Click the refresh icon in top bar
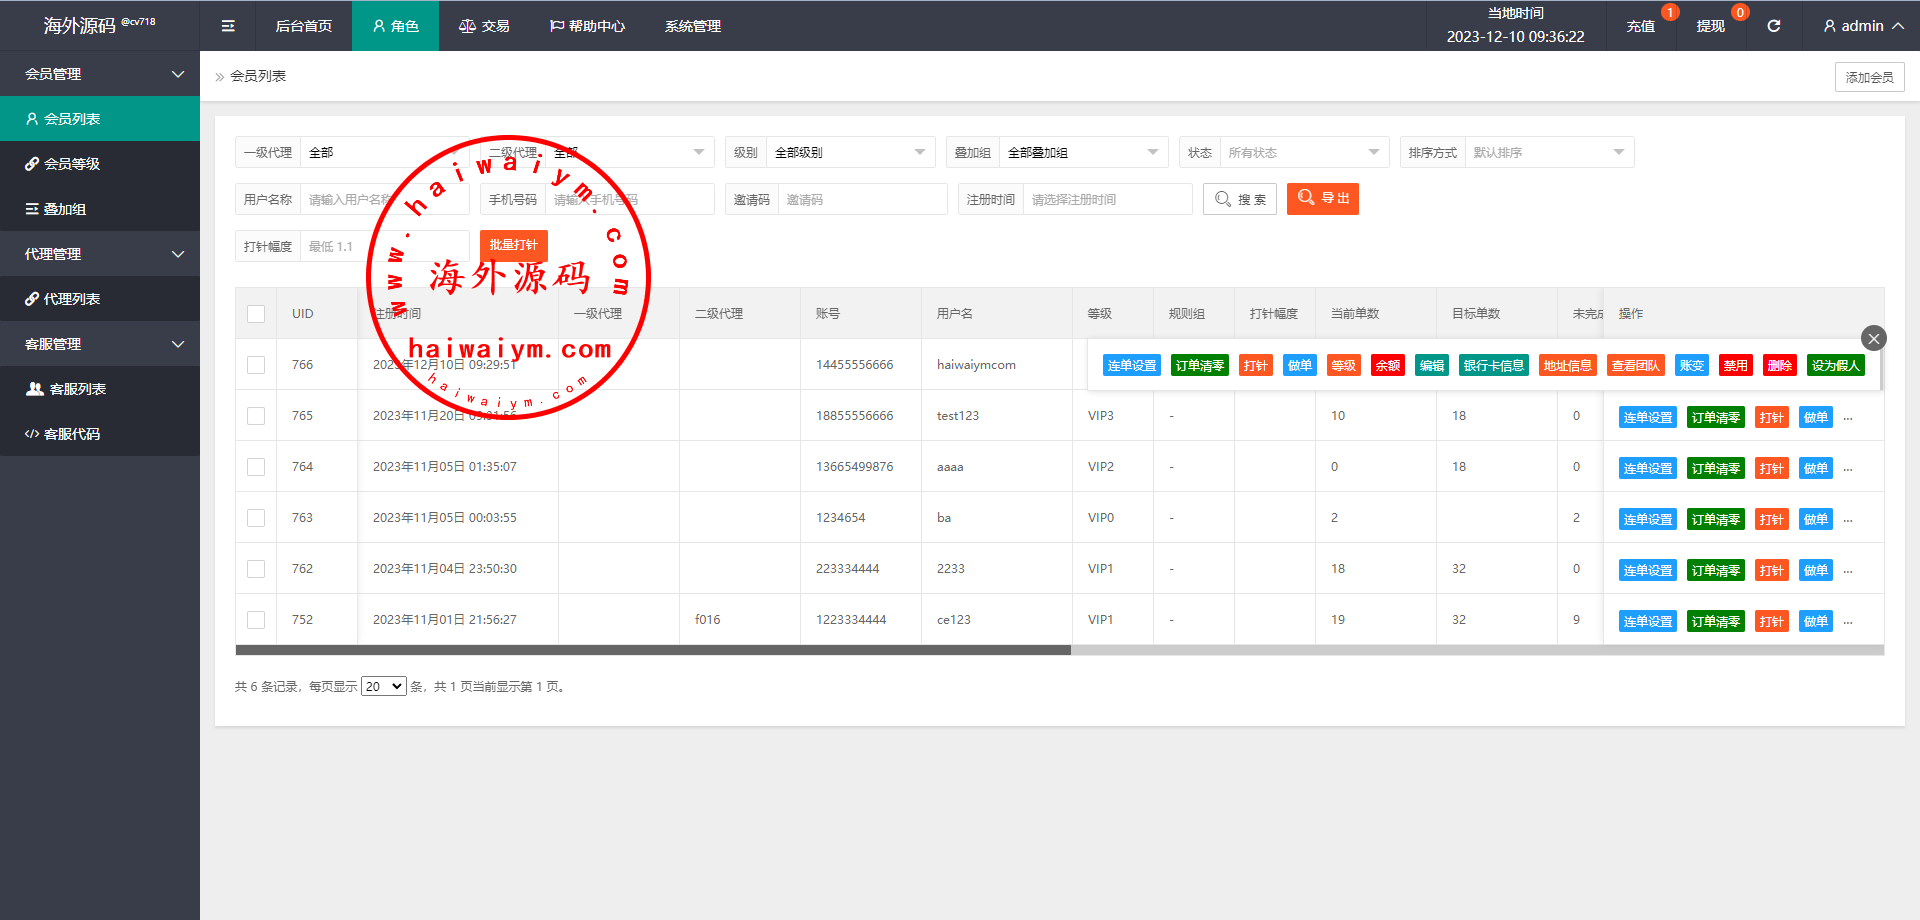 pos(1773,26)
